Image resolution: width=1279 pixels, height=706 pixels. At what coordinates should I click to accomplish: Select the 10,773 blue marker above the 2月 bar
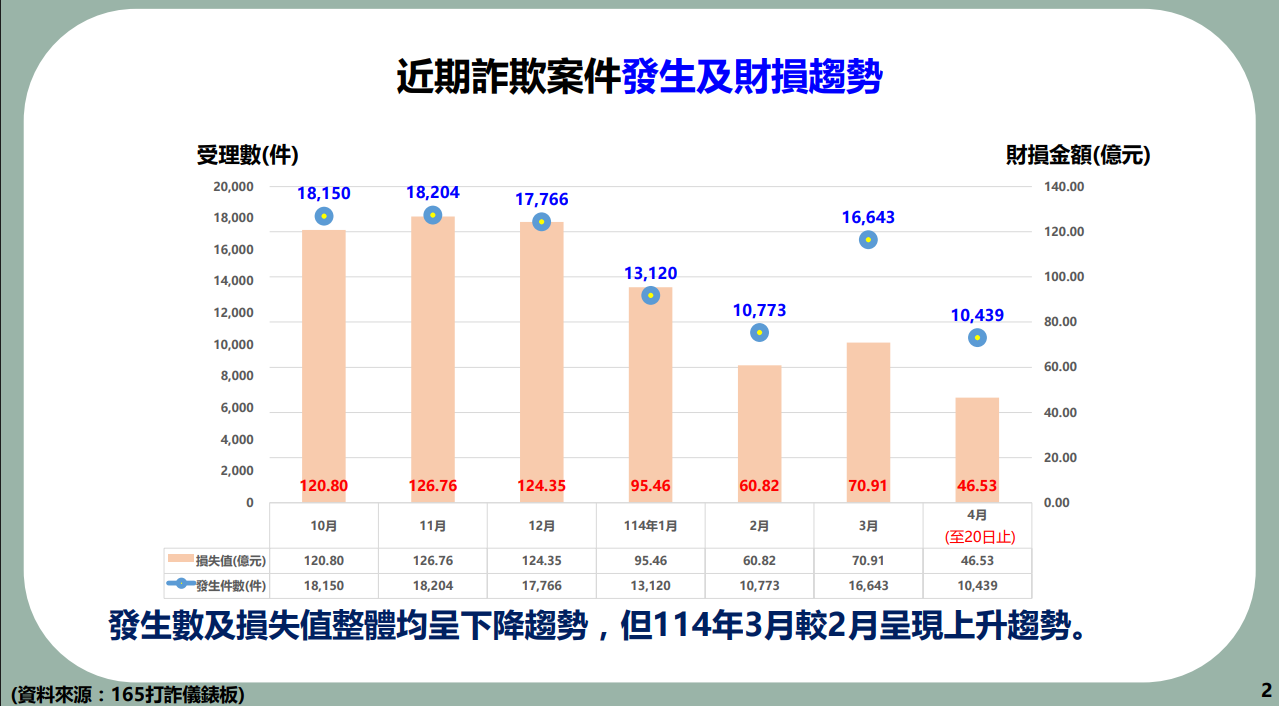pos(758,331)
